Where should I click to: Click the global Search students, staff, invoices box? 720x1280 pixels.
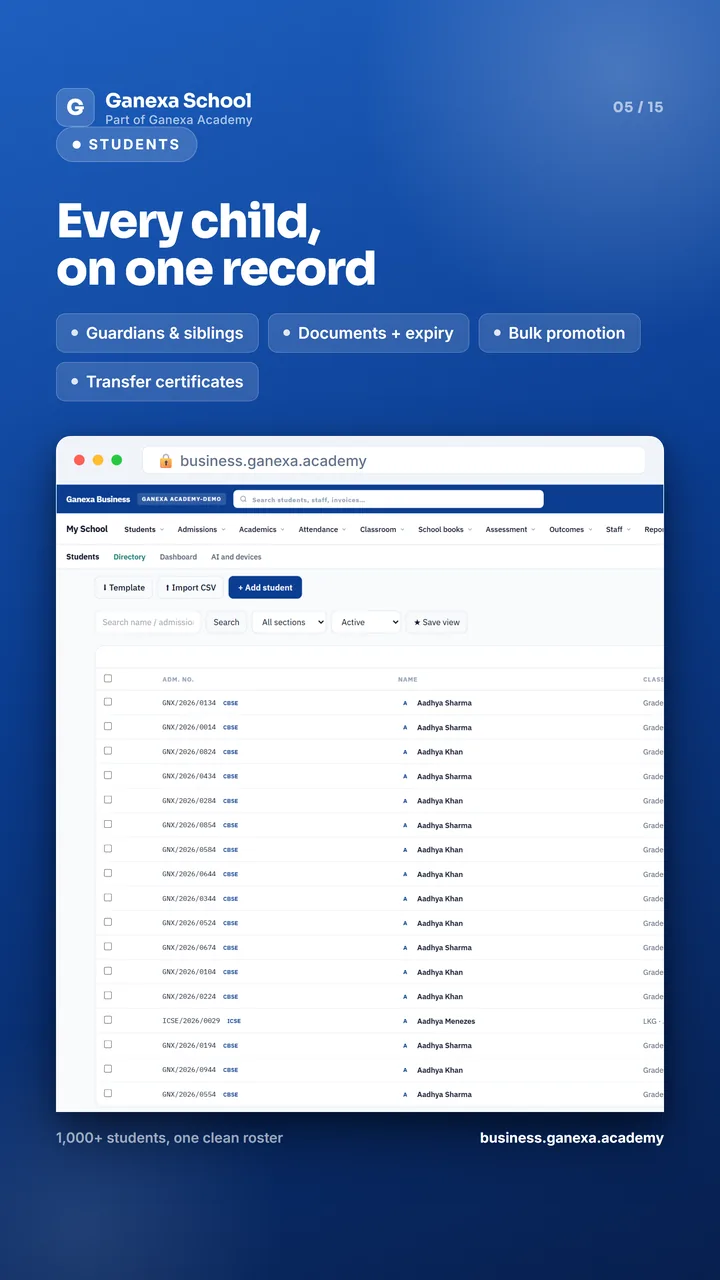click(x=388, y=499)
